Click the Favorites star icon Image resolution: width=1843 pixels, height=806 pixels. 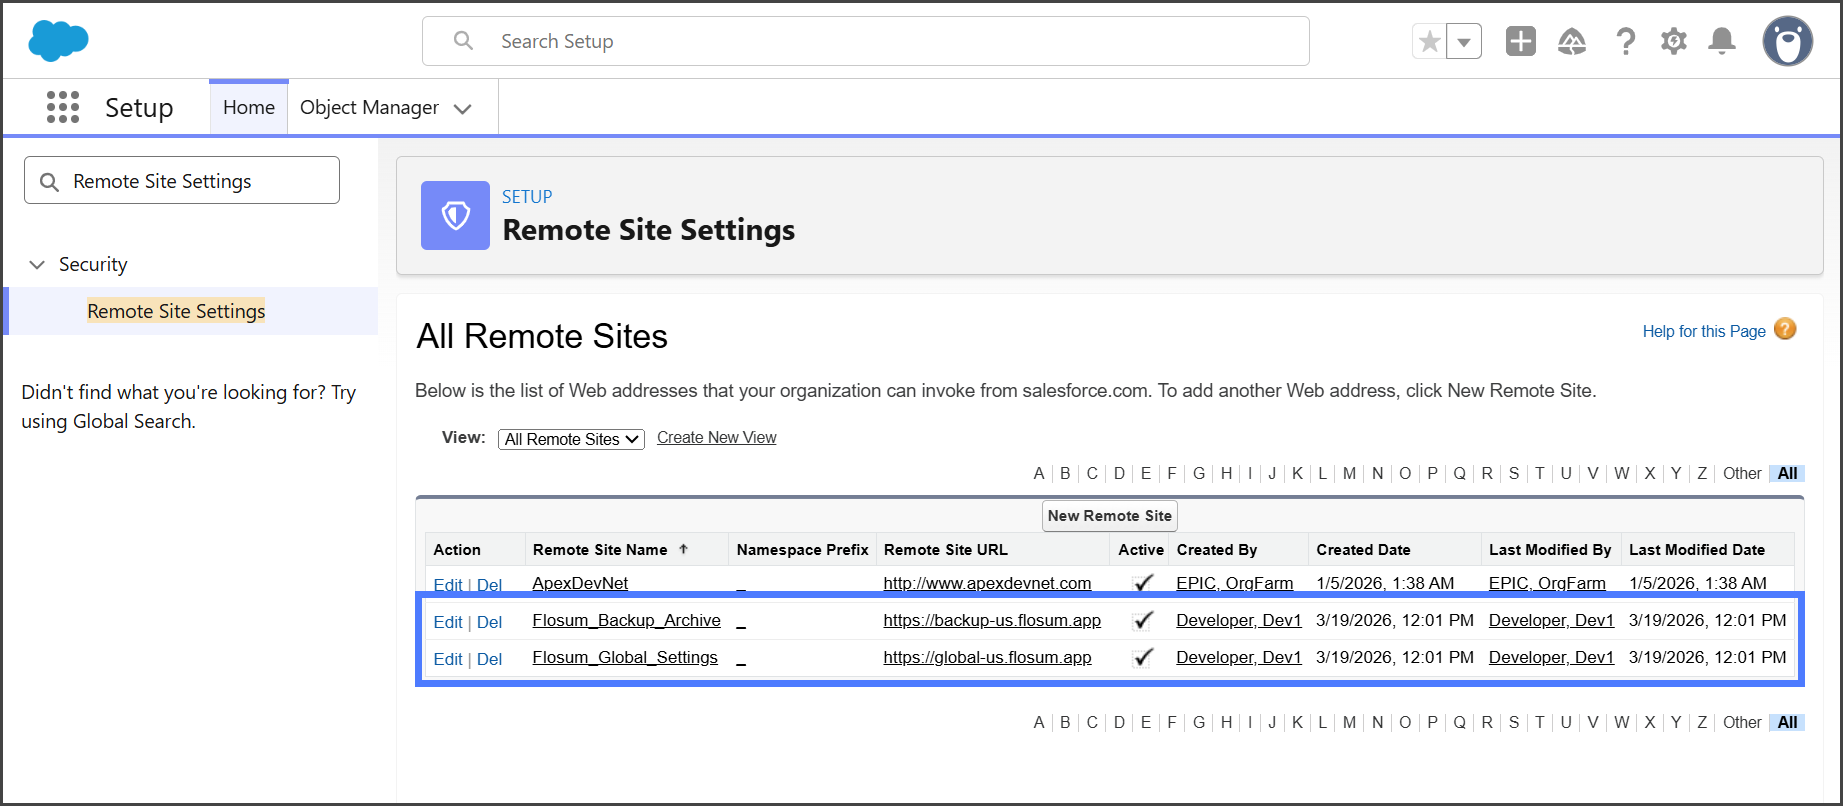[1430, 41]
